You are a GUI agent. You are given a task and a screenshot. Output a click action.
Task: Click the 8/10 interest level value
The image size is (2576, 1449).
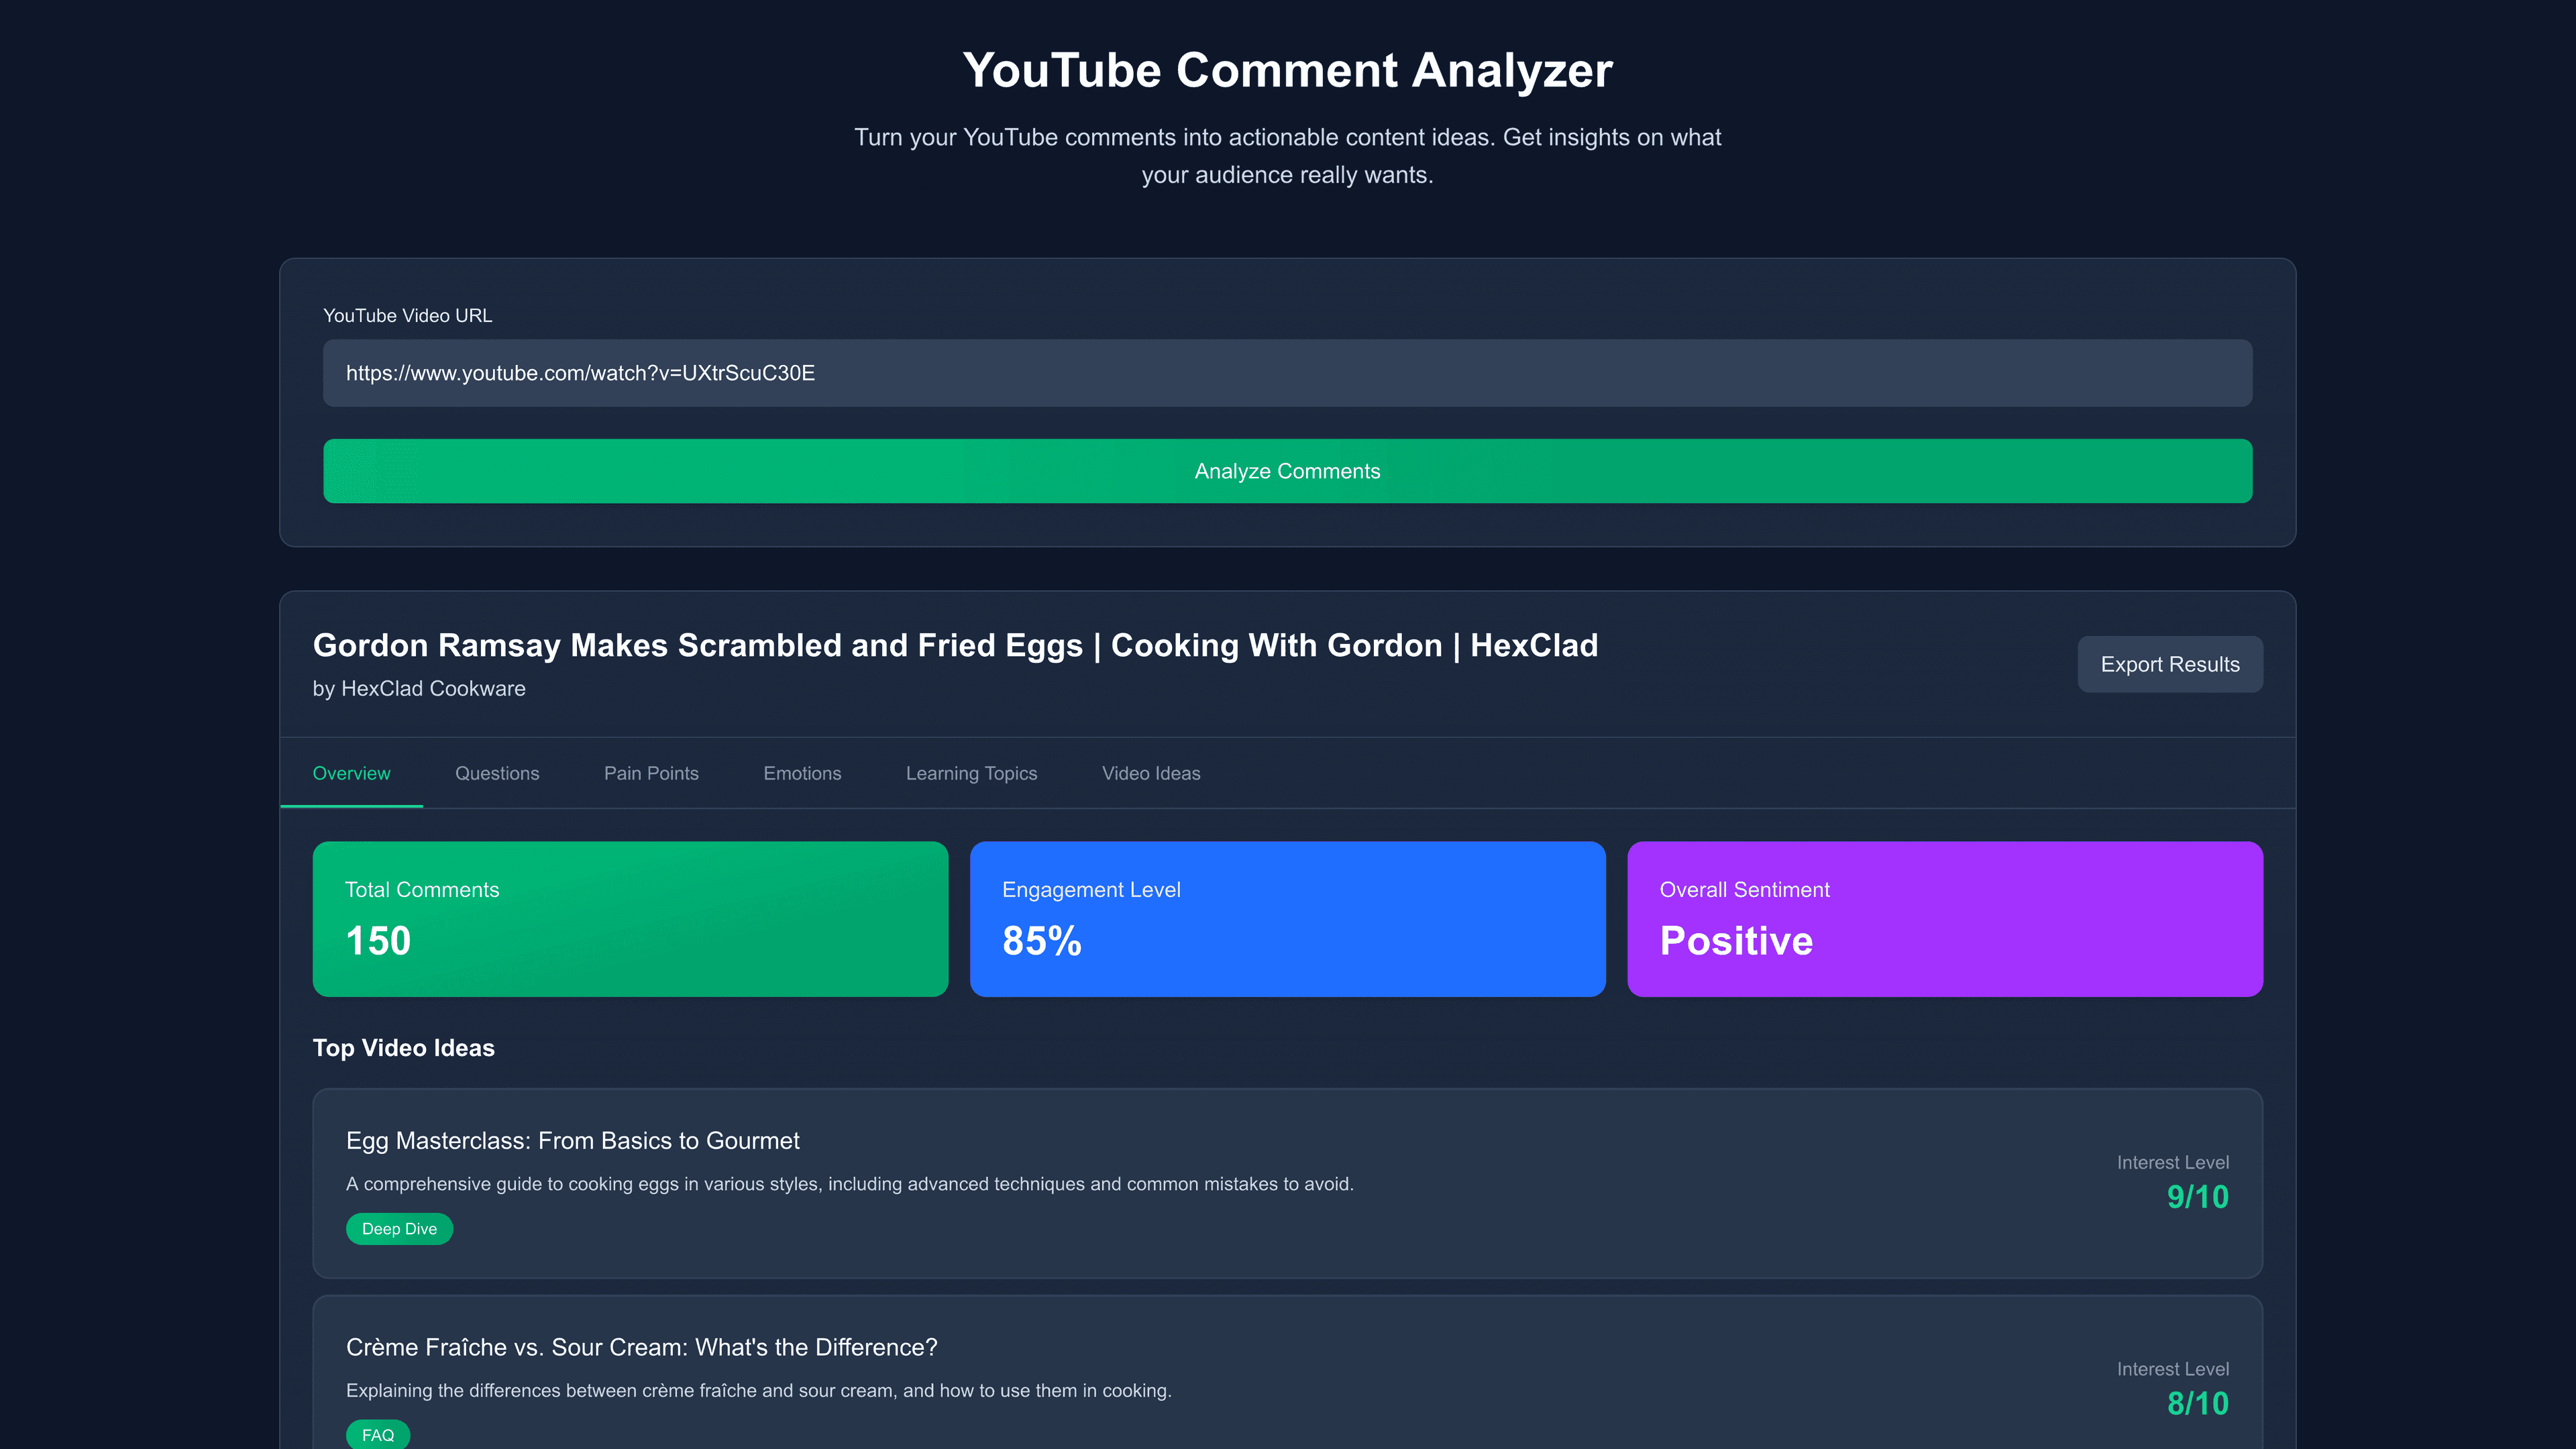click(x=2197, y=1404)
